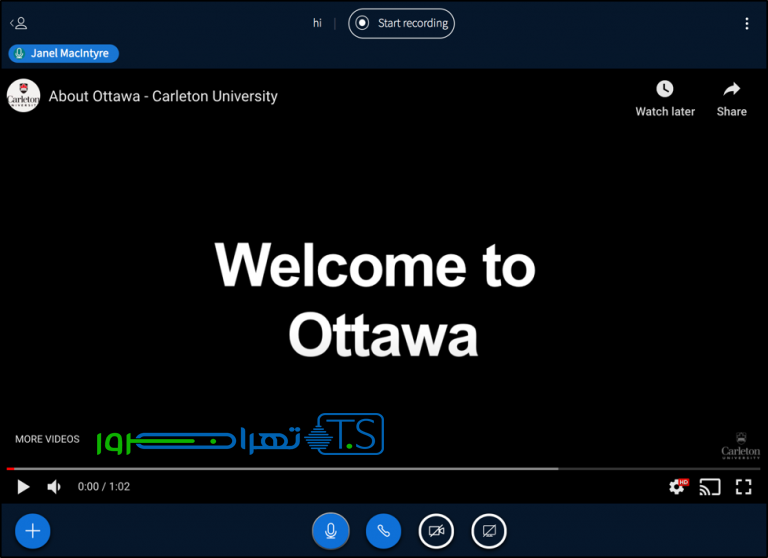Play the Welcome to Ottawa video

(x=23, y=487)
